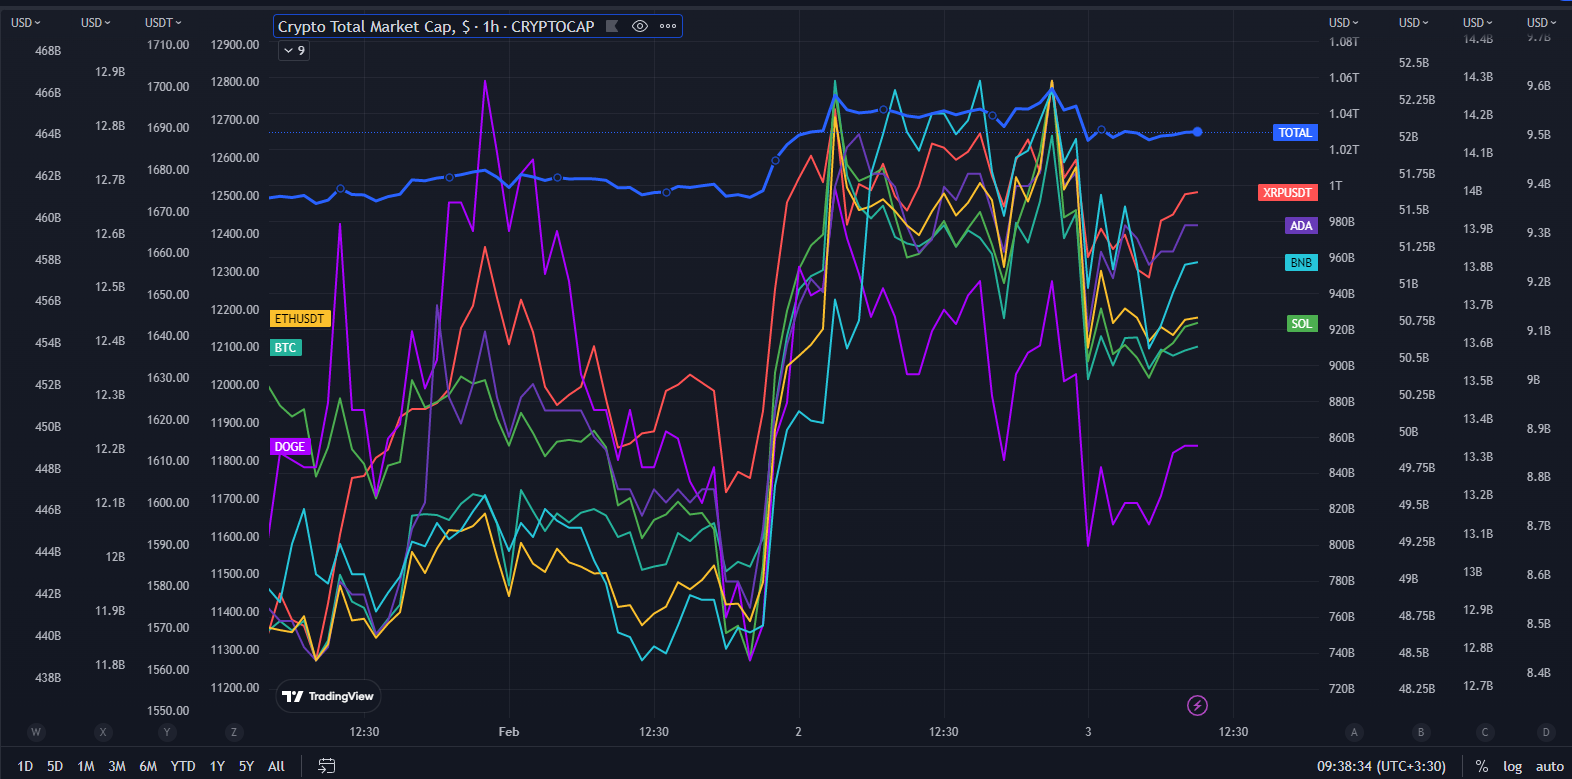Switch the range to YTD
This screenshot has height=779, width=1572.
pyautogui.click(x=183, y=766)
